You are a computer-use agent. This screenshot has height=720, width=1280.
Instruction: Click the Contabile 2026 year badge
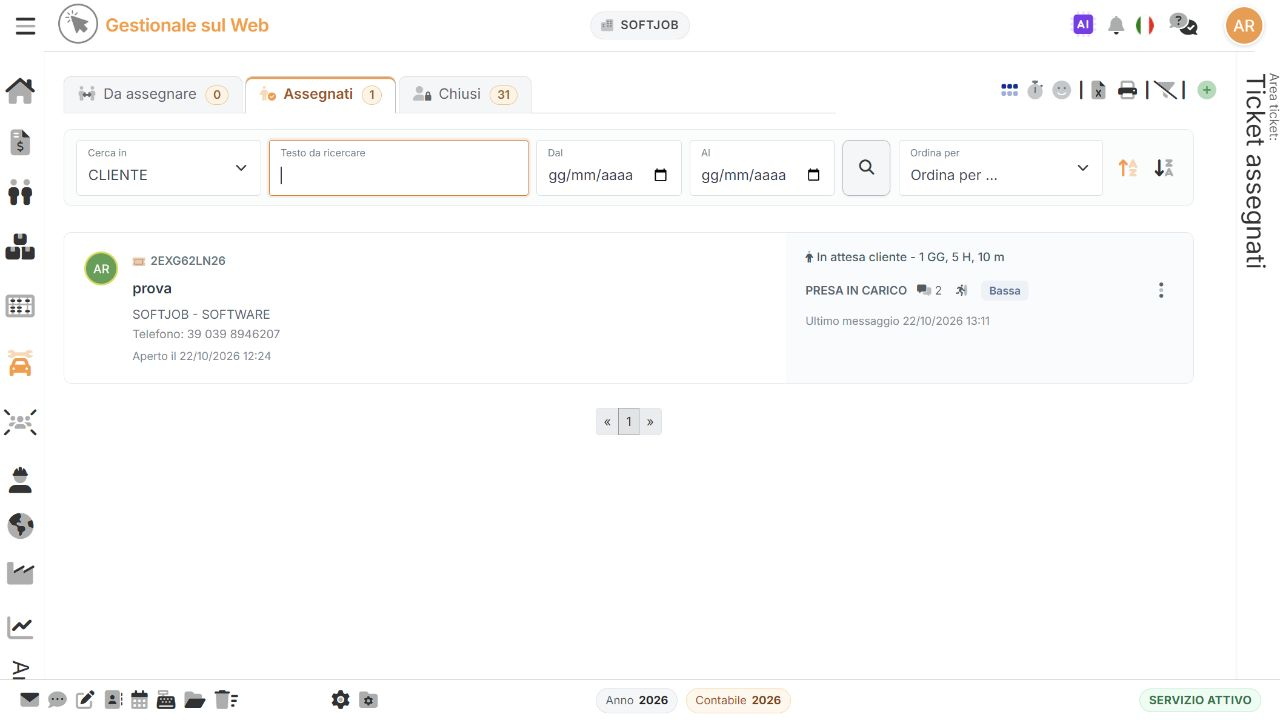[x=738, y=700]
